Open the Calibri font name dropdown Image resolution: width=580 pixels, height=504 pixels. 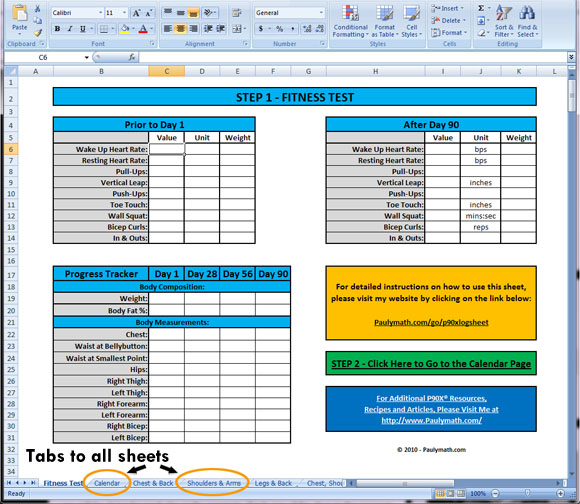(100, 13)
